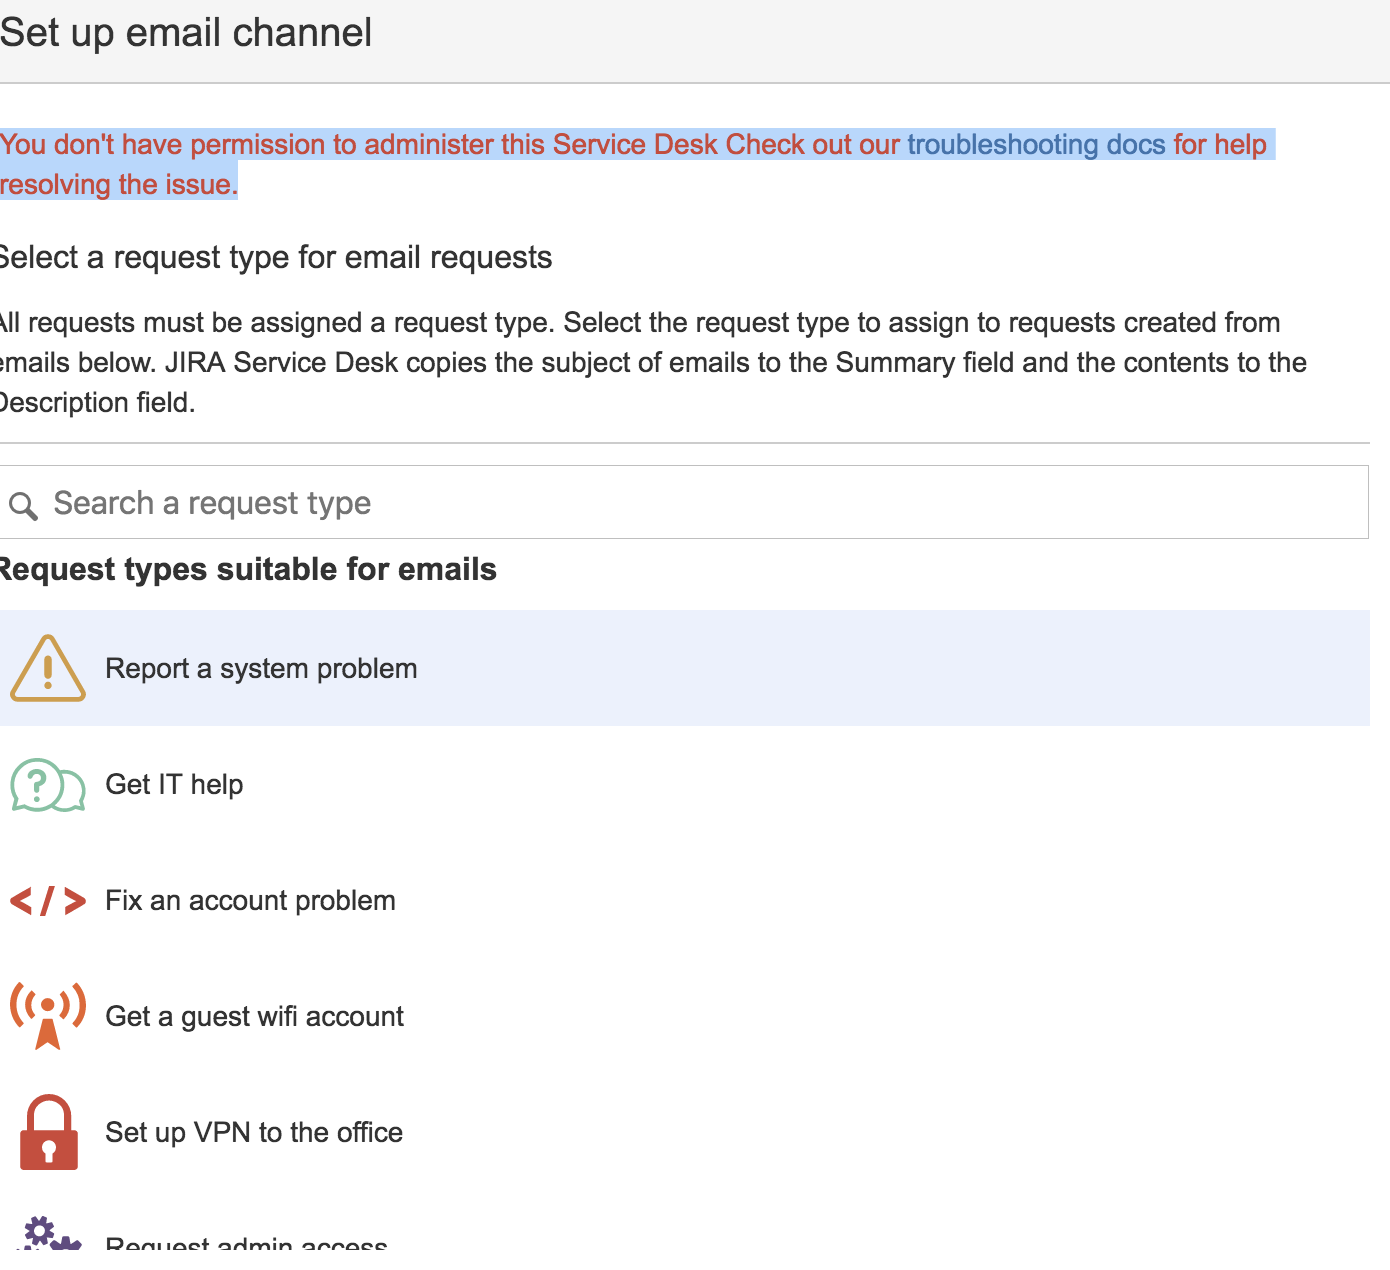Select Report a system problem request type

click(685, 668)
